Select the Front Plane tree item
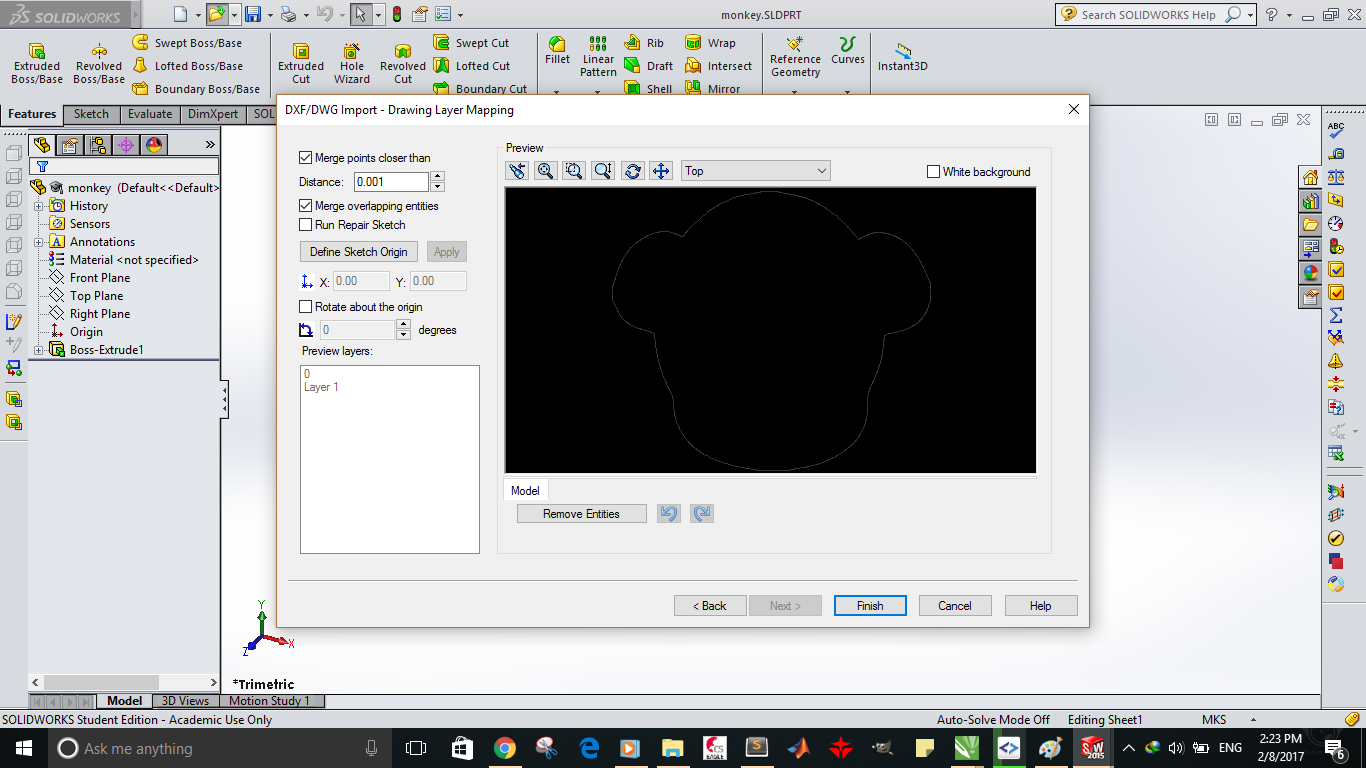1366x768 pixels. coord(99,278)
